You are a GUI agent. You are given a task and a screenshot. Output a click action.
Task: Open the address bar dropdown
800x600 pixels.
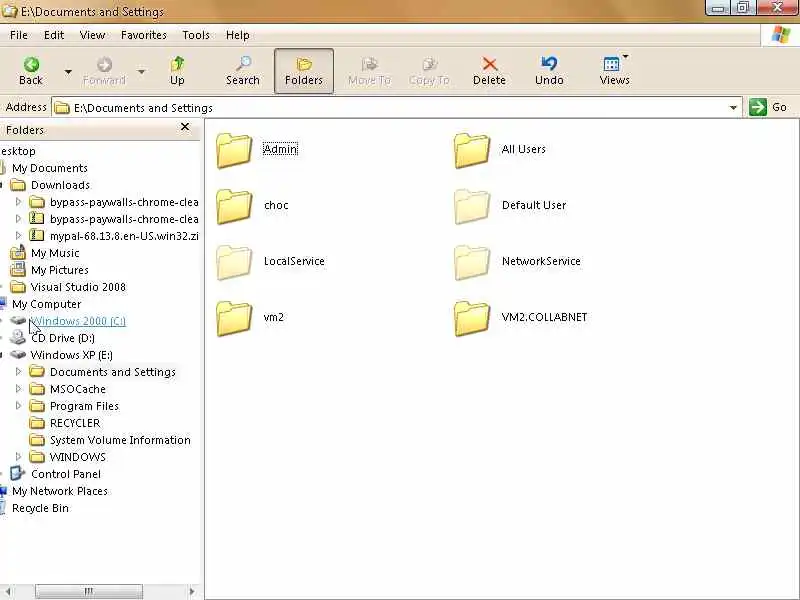[733, 108]
